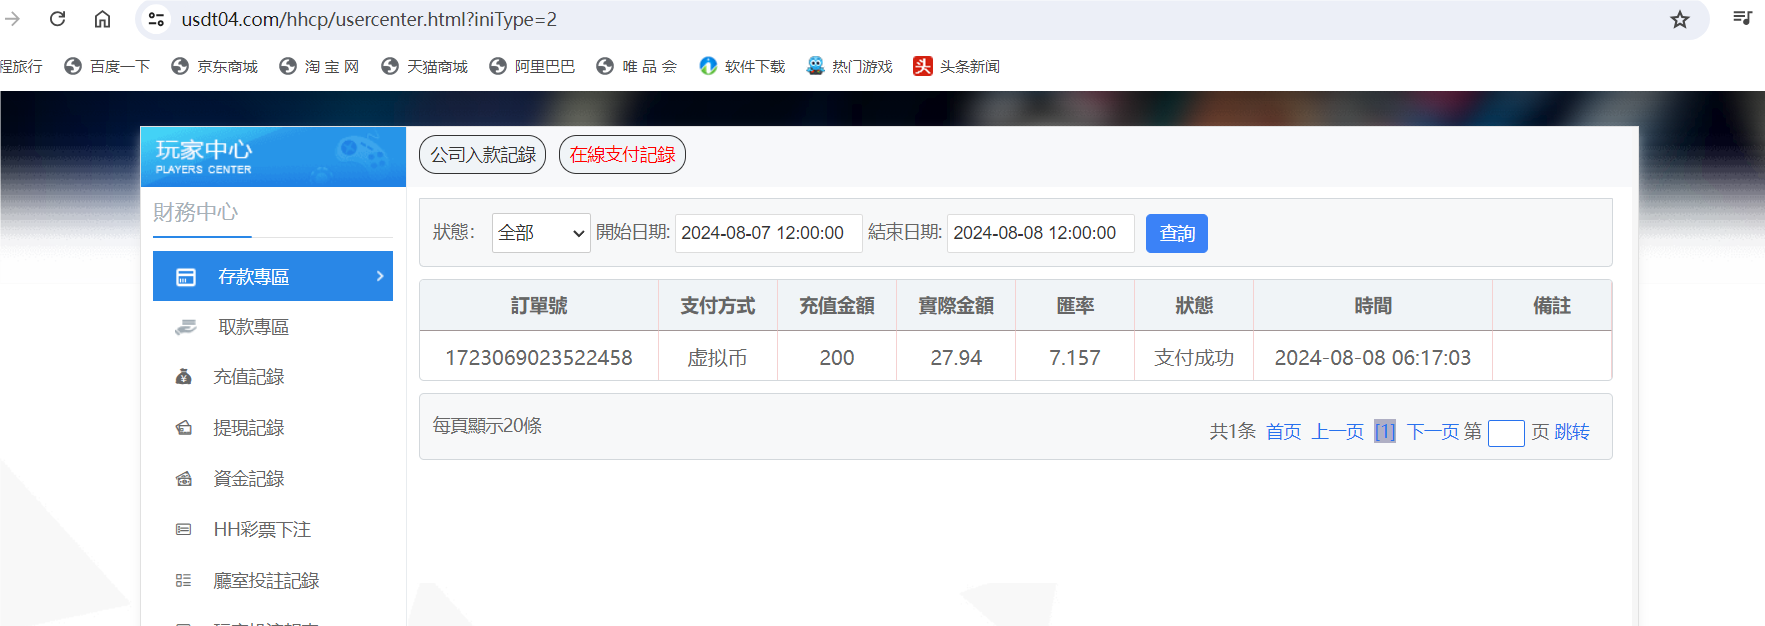
Task: Click the site information icon in address bar
Action: click(x=156, y=19)
